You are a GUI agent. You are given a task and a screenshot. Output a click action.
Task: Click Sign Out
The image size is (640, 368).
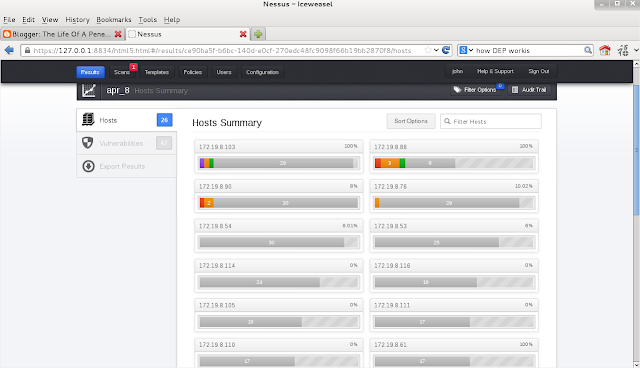539,71
